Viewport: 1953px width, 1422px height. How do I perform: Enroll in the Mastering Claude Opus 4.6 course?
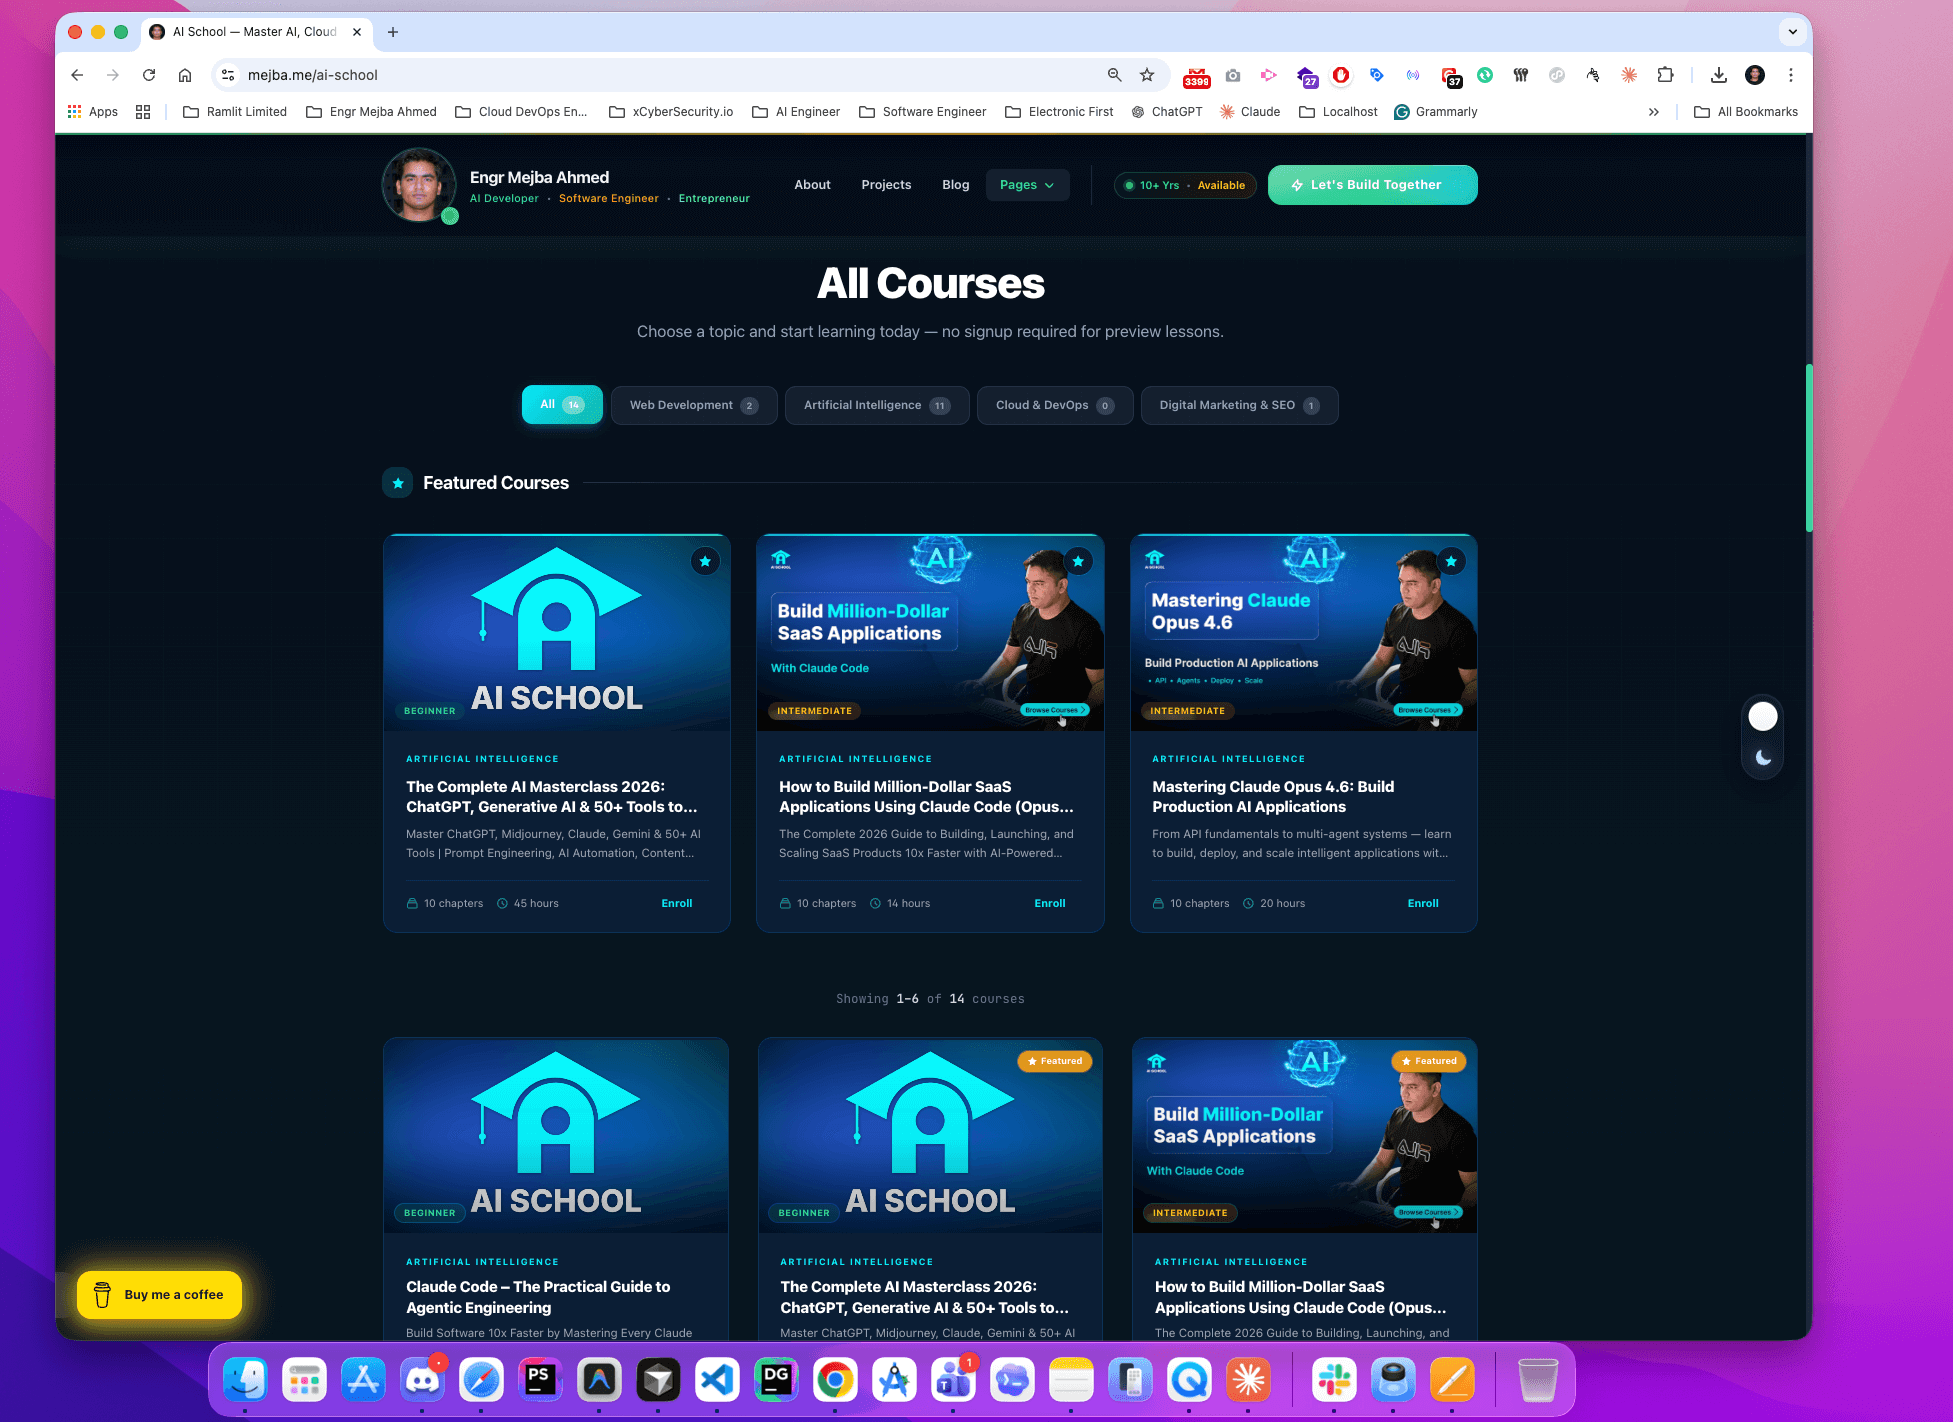click(1422, 903)
